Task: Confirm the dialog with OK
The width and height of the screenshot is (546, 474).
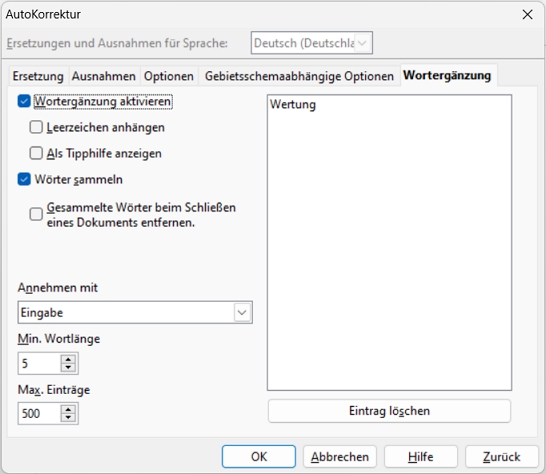Action: click(259, 457)
